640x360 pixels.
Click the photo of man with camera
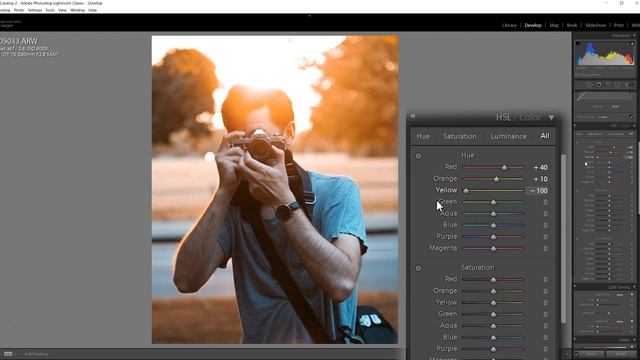pyautogui.click(x=275, y=189)
